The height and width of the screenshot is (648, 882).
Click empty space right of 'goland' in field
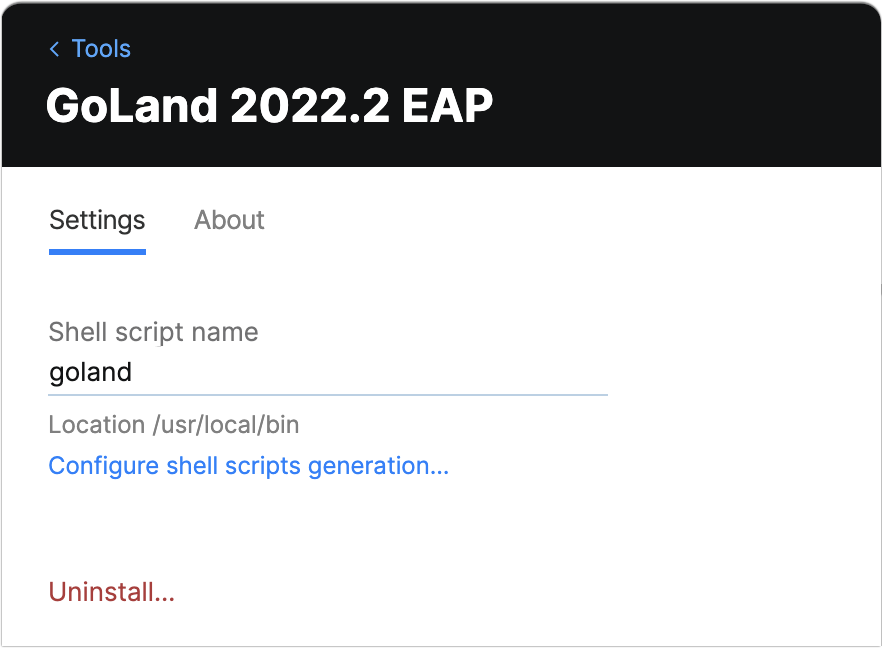(400, 373)
